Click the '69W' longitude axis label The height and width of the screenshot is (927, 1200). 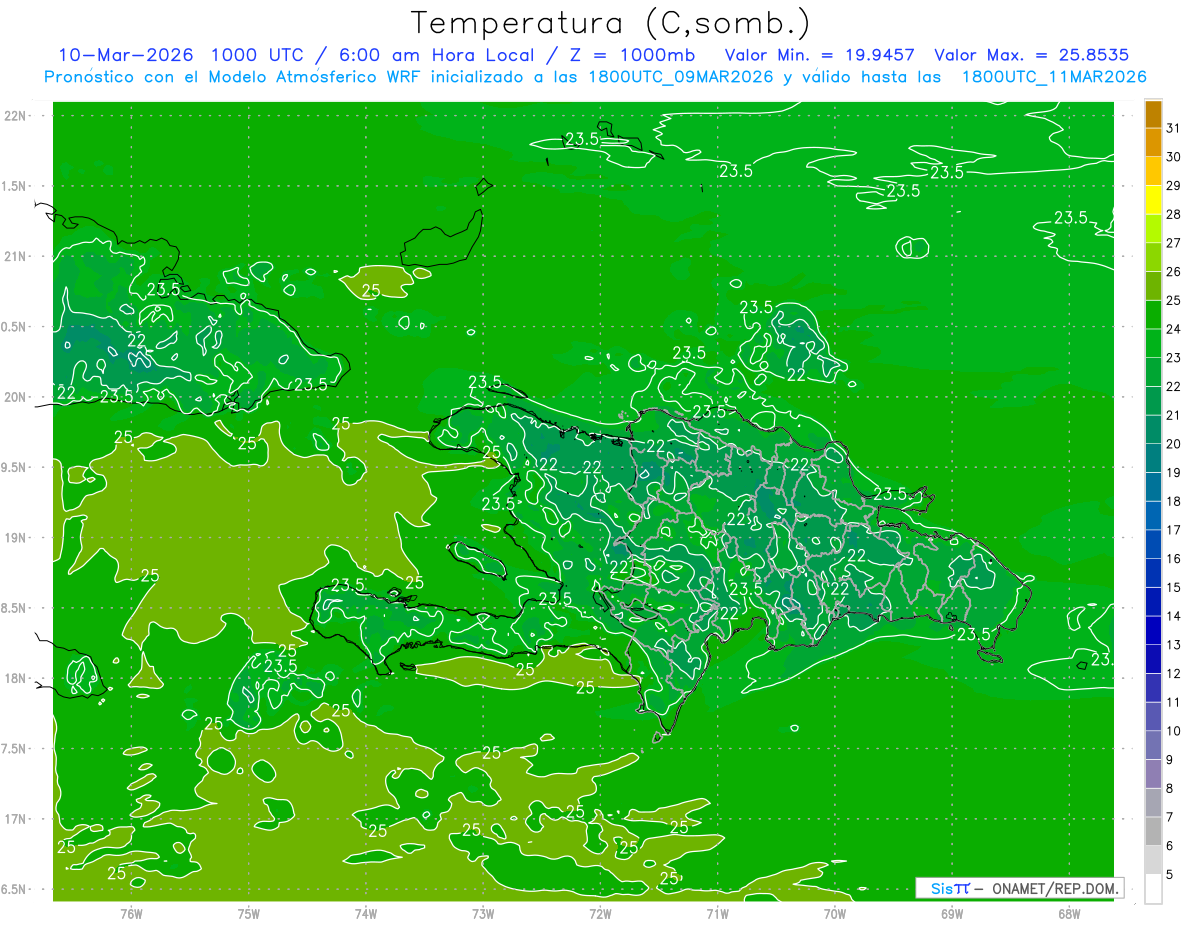pos(952,914)
